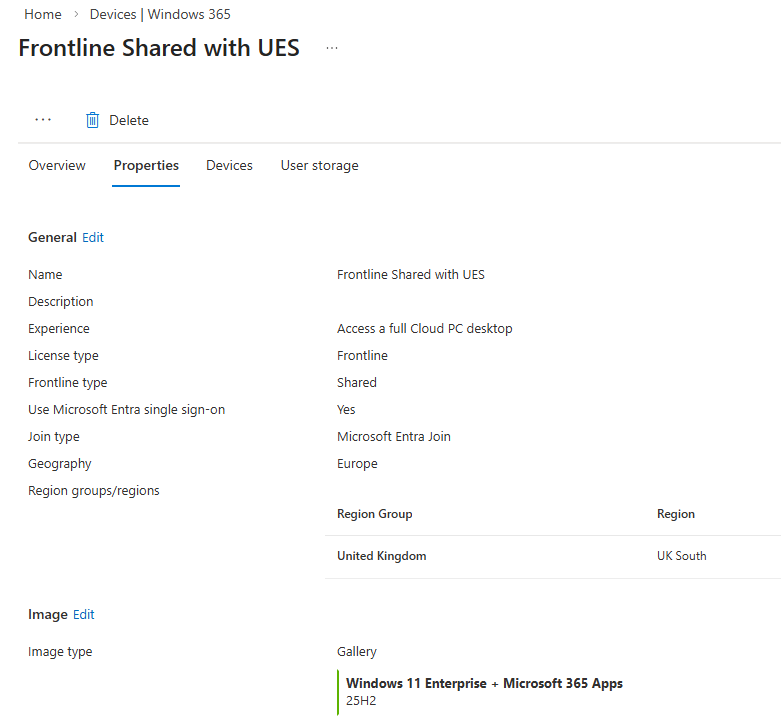Open the toolbar overflow ellipsis left of Delete
The height and width of the screenshot is (725, 781).
click(x=43, y=120)
